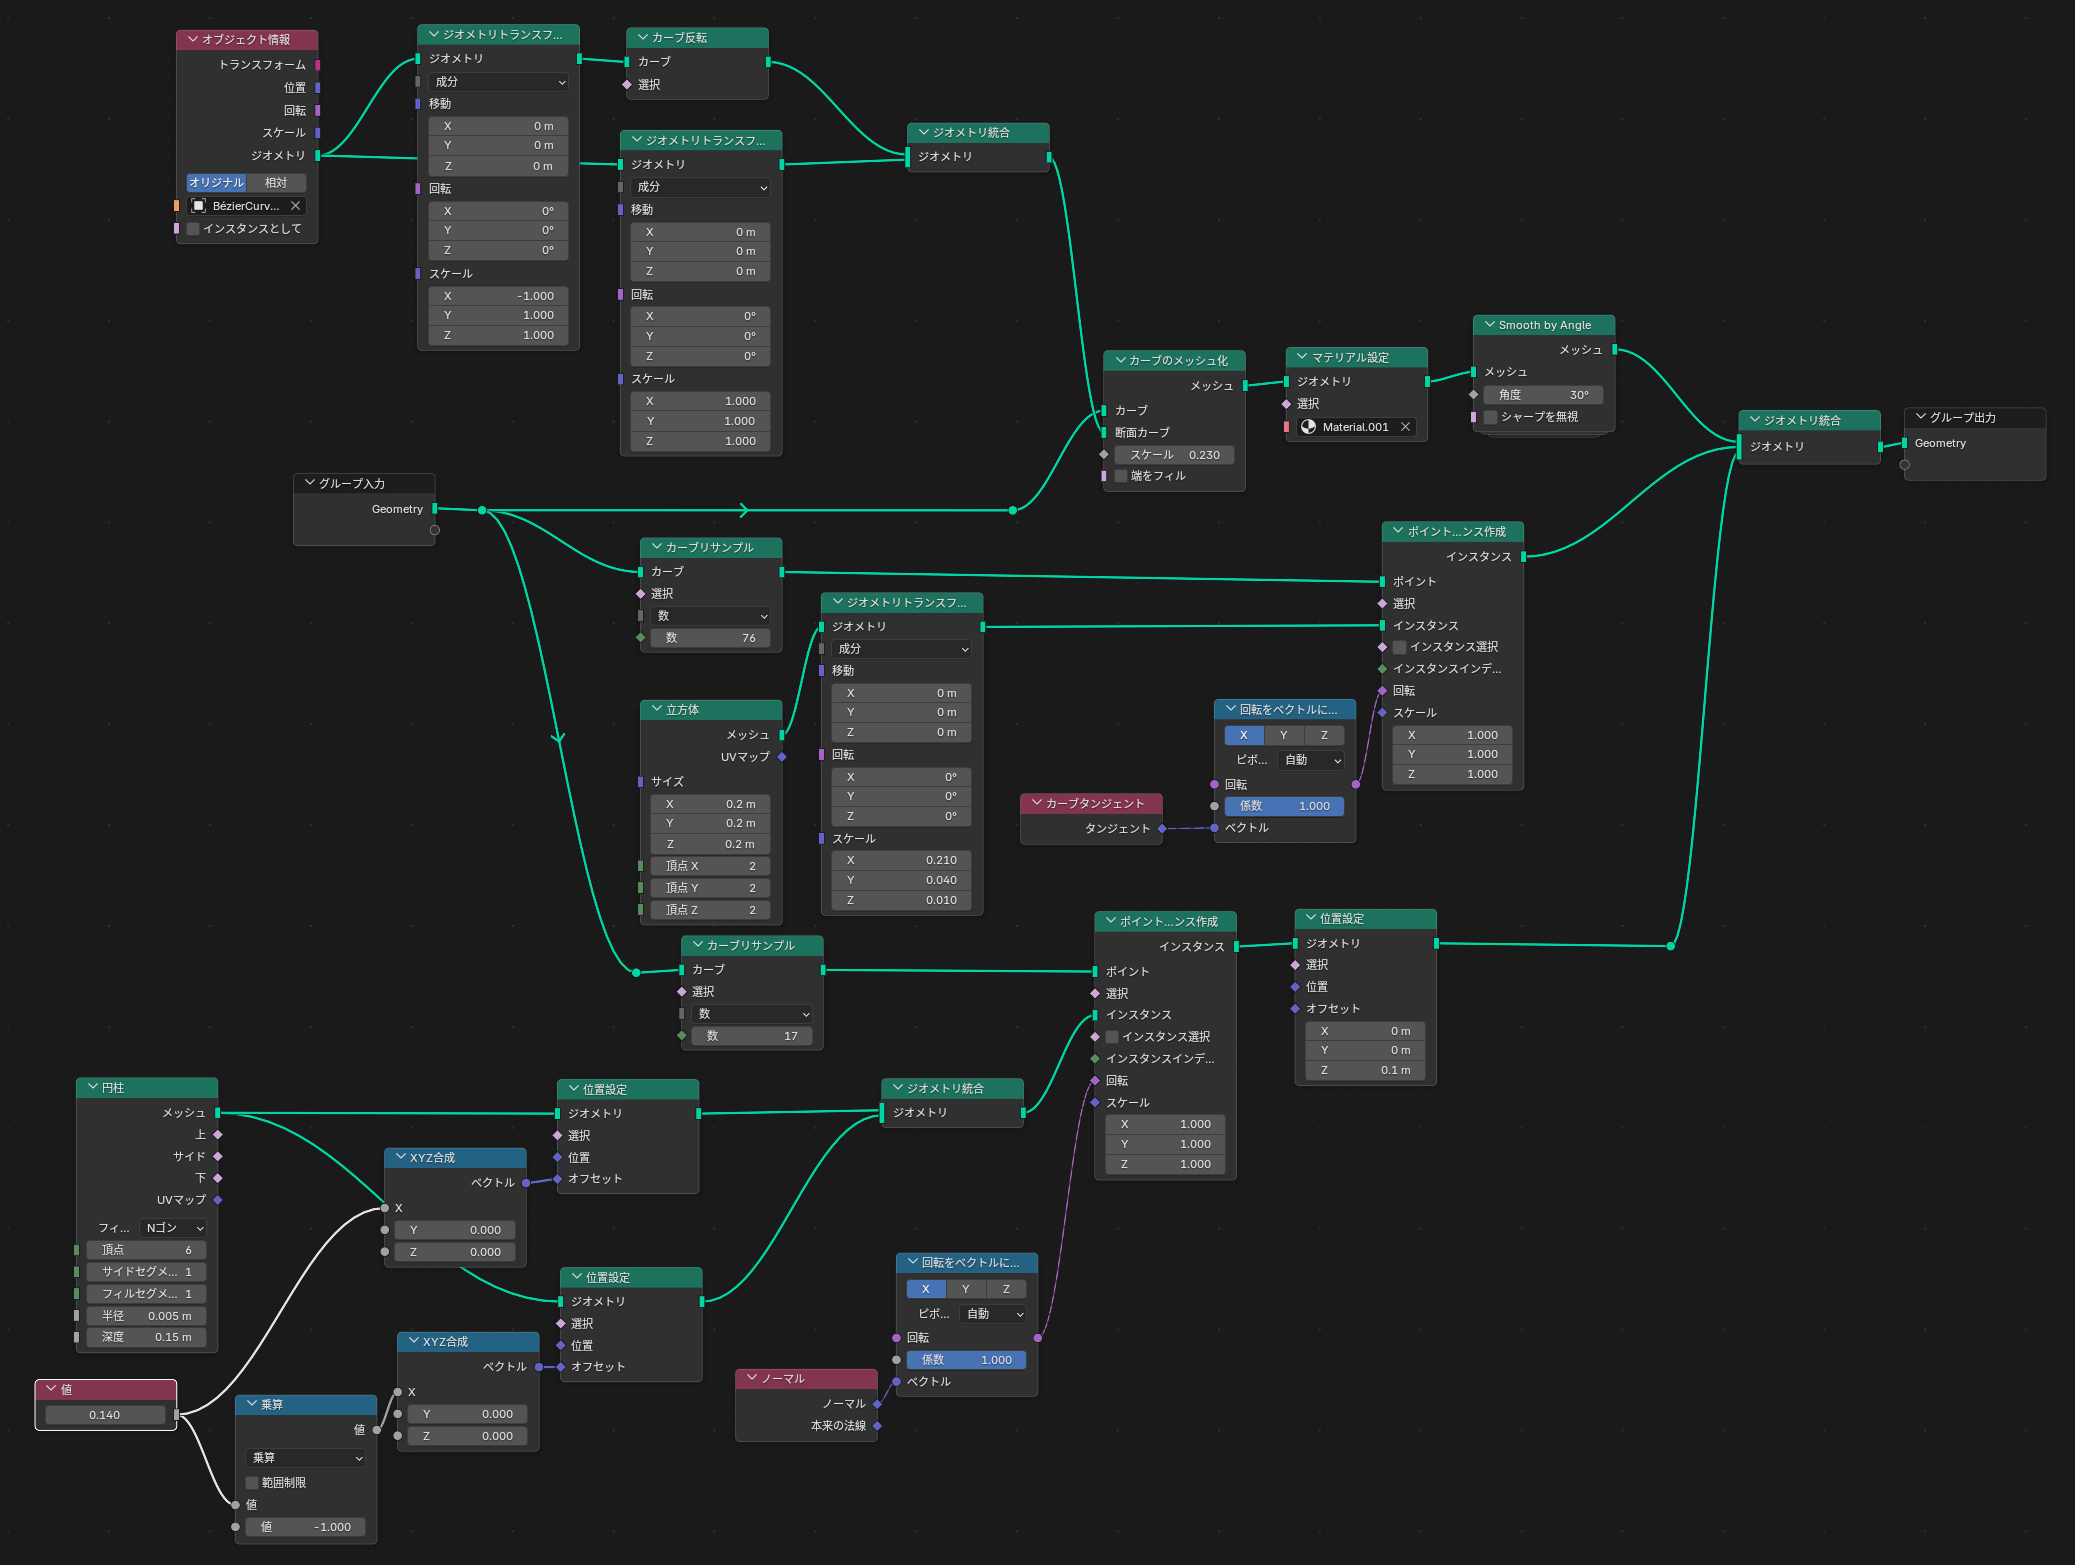2075x1565 pixels.
Task: Click the 角度 30° slider field
Action: pos(1543,395)
